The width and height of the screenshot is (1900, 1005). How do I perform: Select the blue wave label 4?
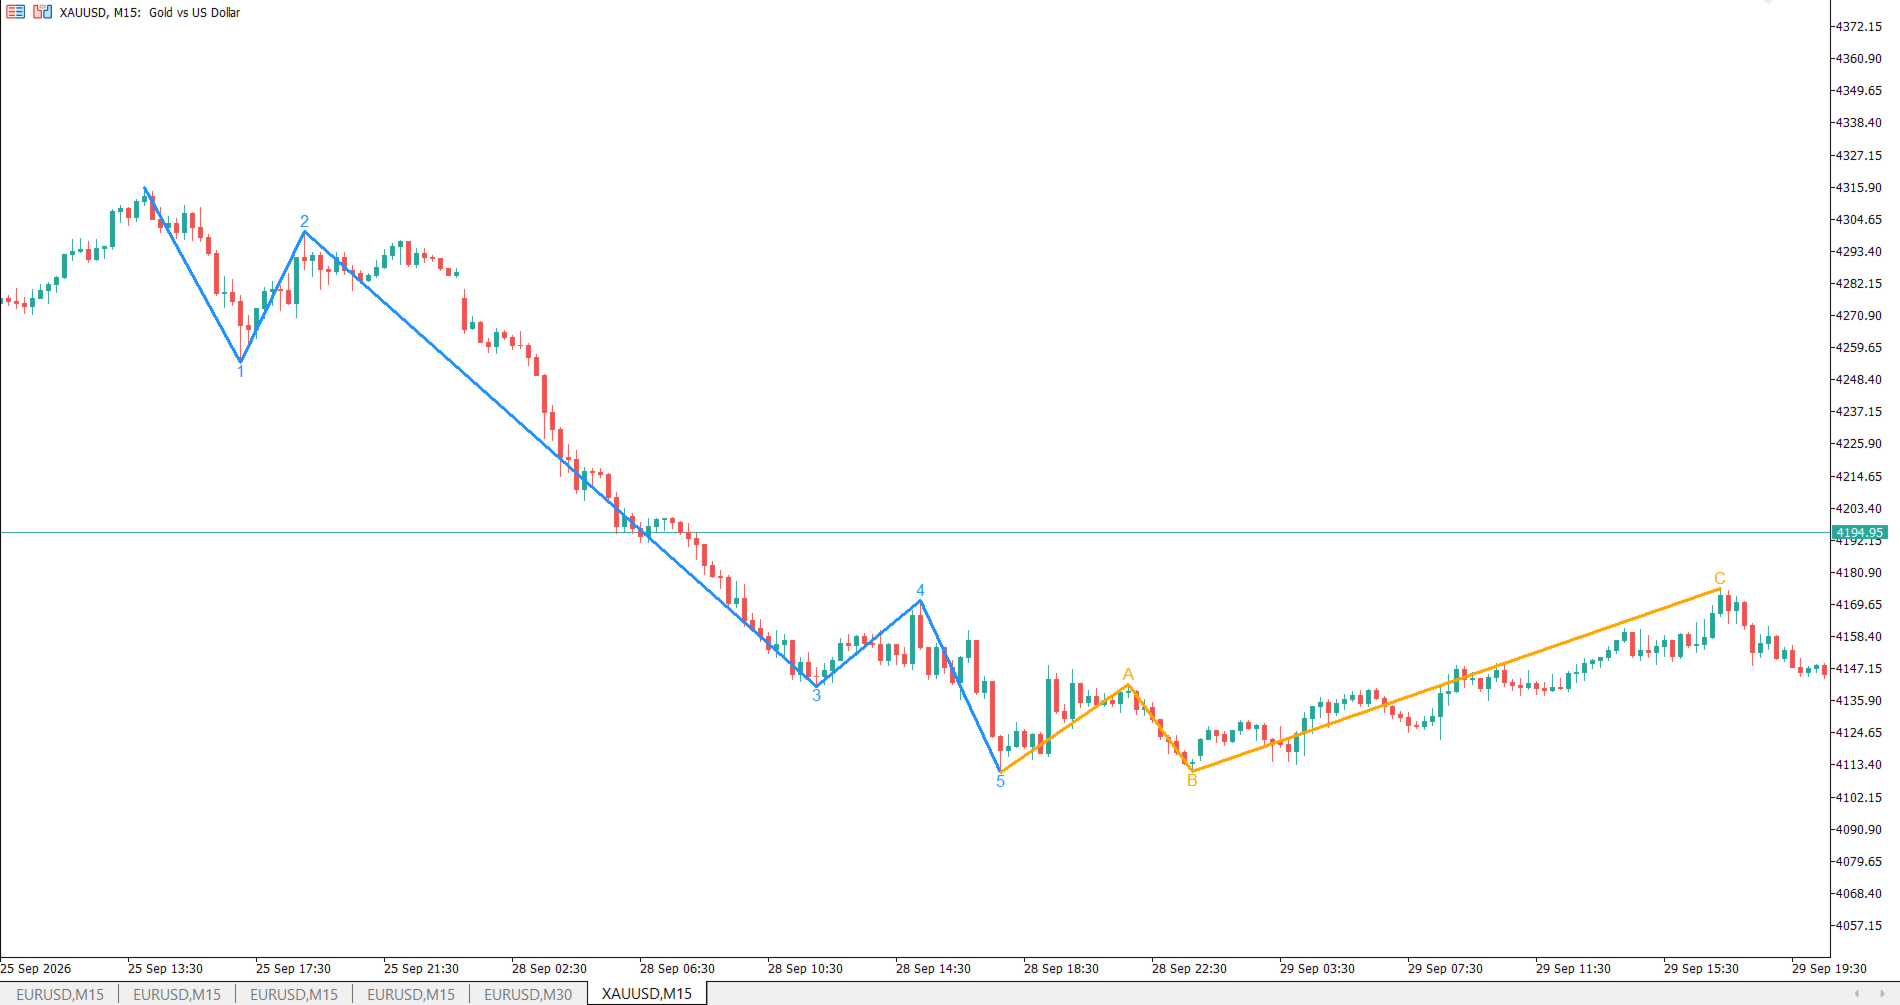coord(920,591)
